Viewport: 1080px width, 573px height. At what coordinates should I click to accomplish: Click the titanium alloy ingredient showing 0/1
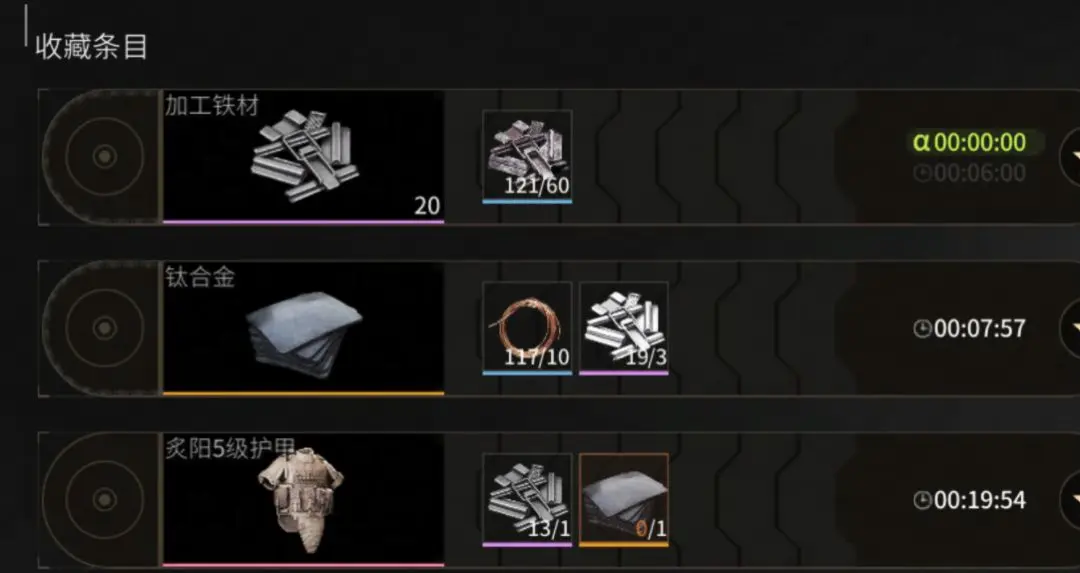click(x=624, y=500)
